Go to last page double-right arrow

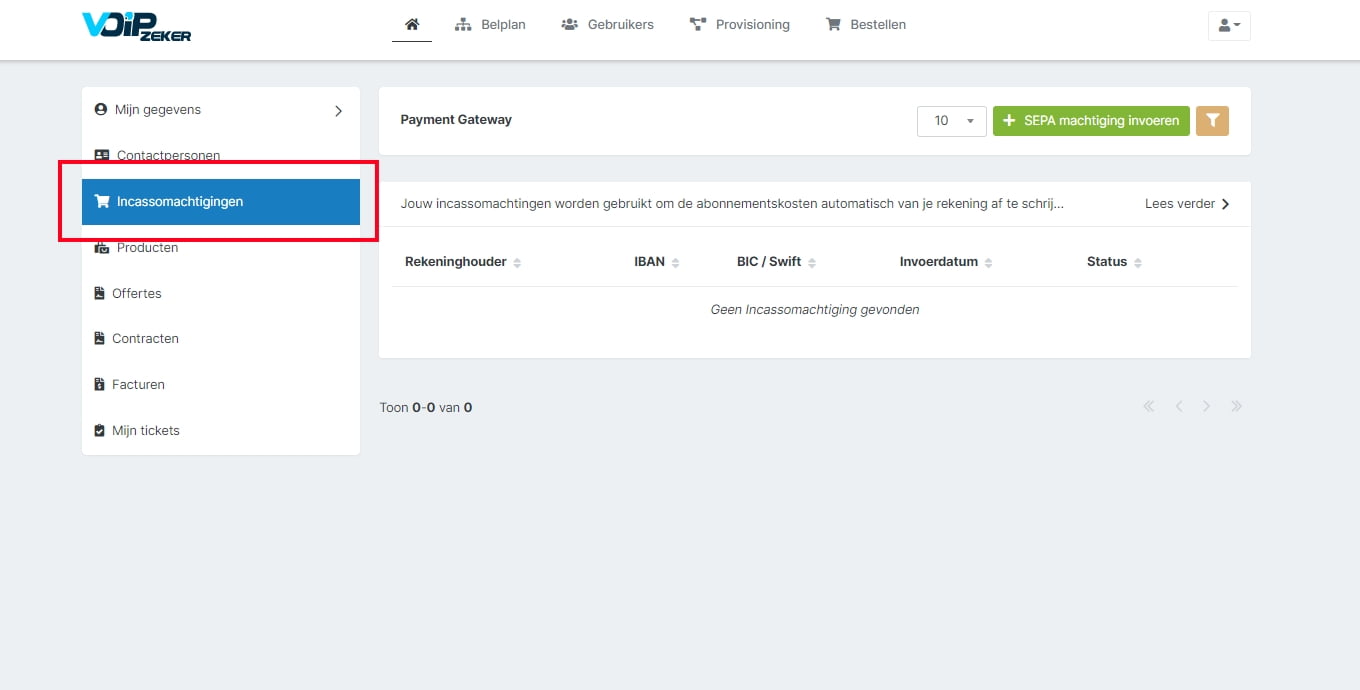(x=1237, y=407)
